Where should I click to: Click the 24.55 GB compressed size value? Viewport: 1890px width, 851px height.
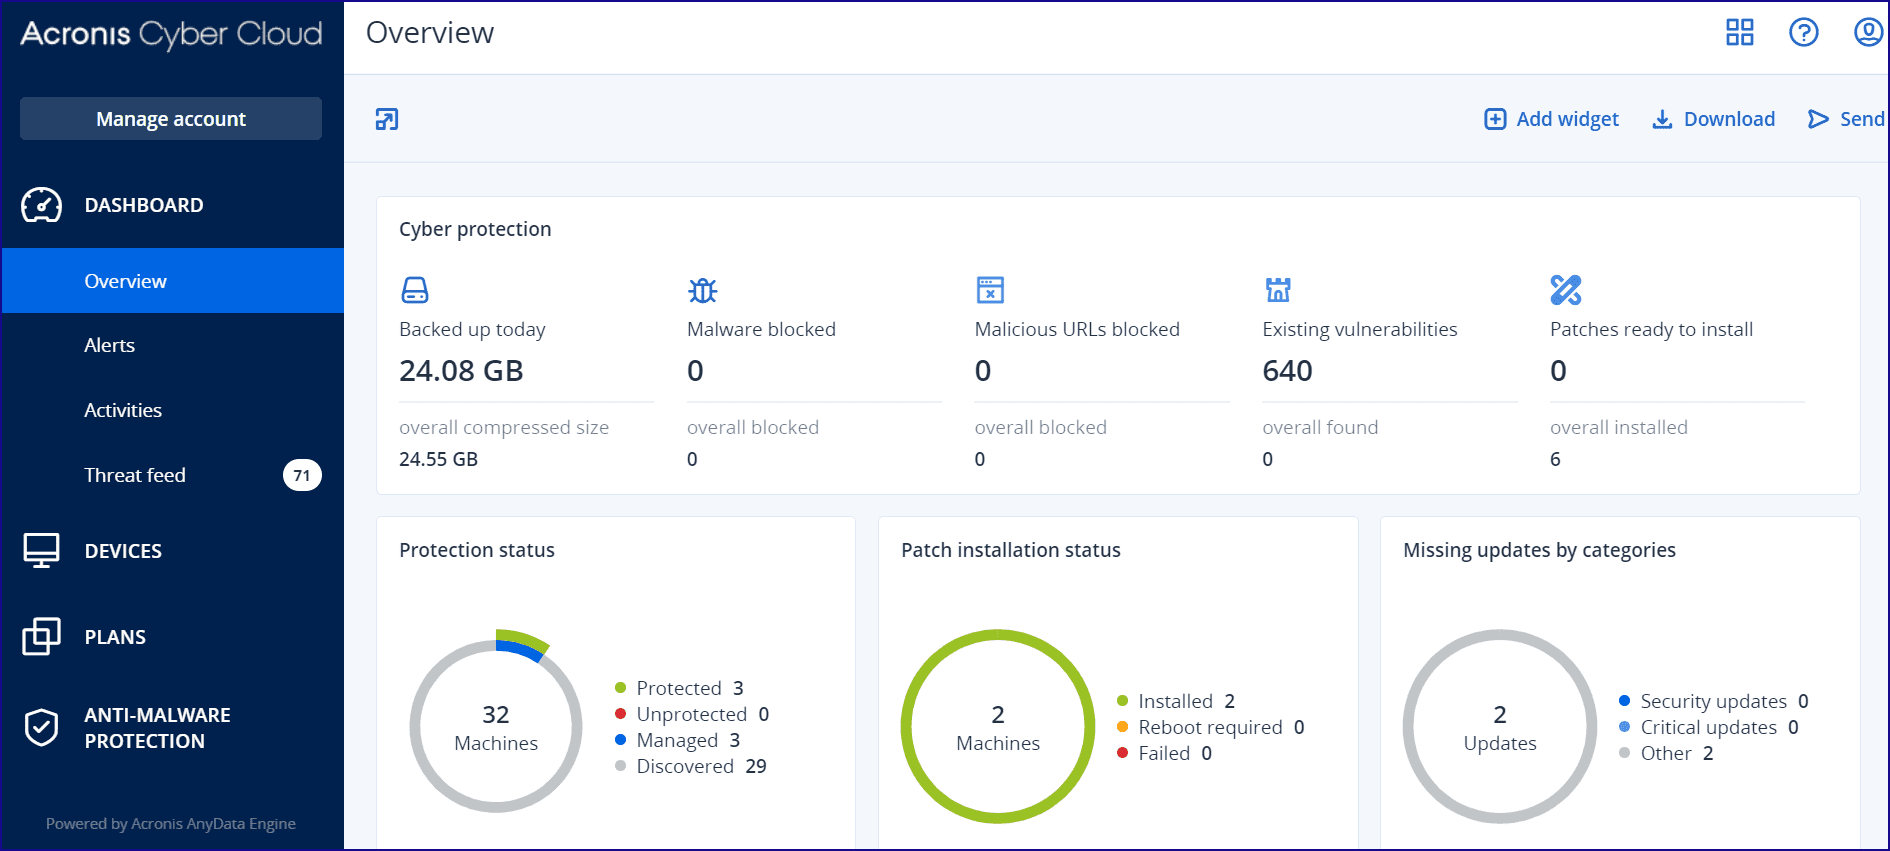pos(438,459)
